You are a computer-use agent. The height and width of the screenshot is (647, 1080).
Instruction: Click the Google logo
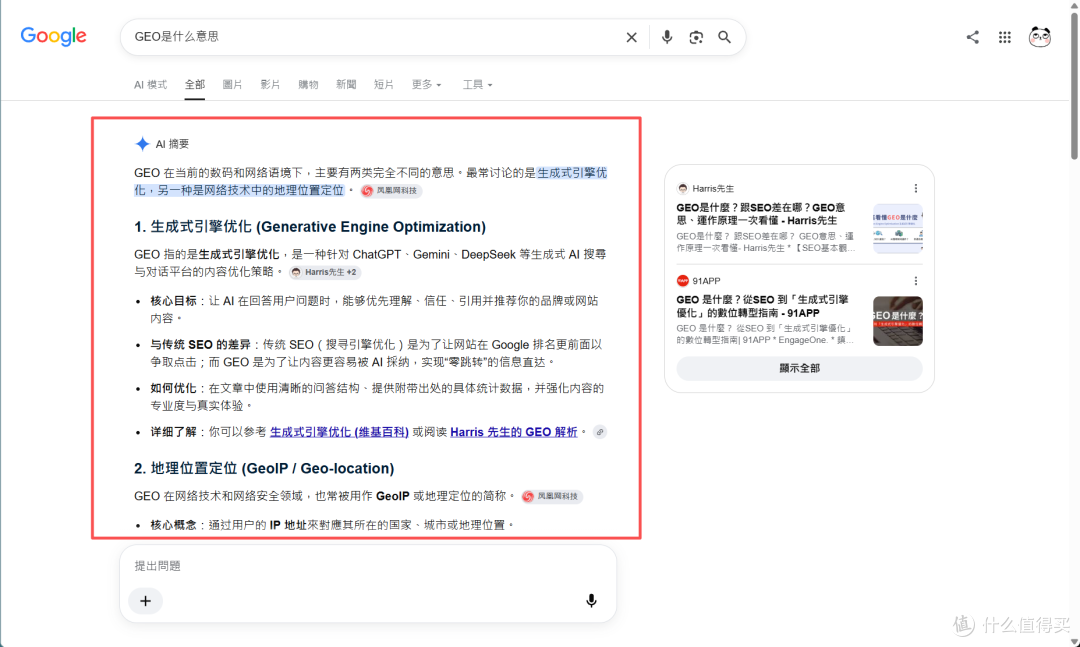coord(54,37)
